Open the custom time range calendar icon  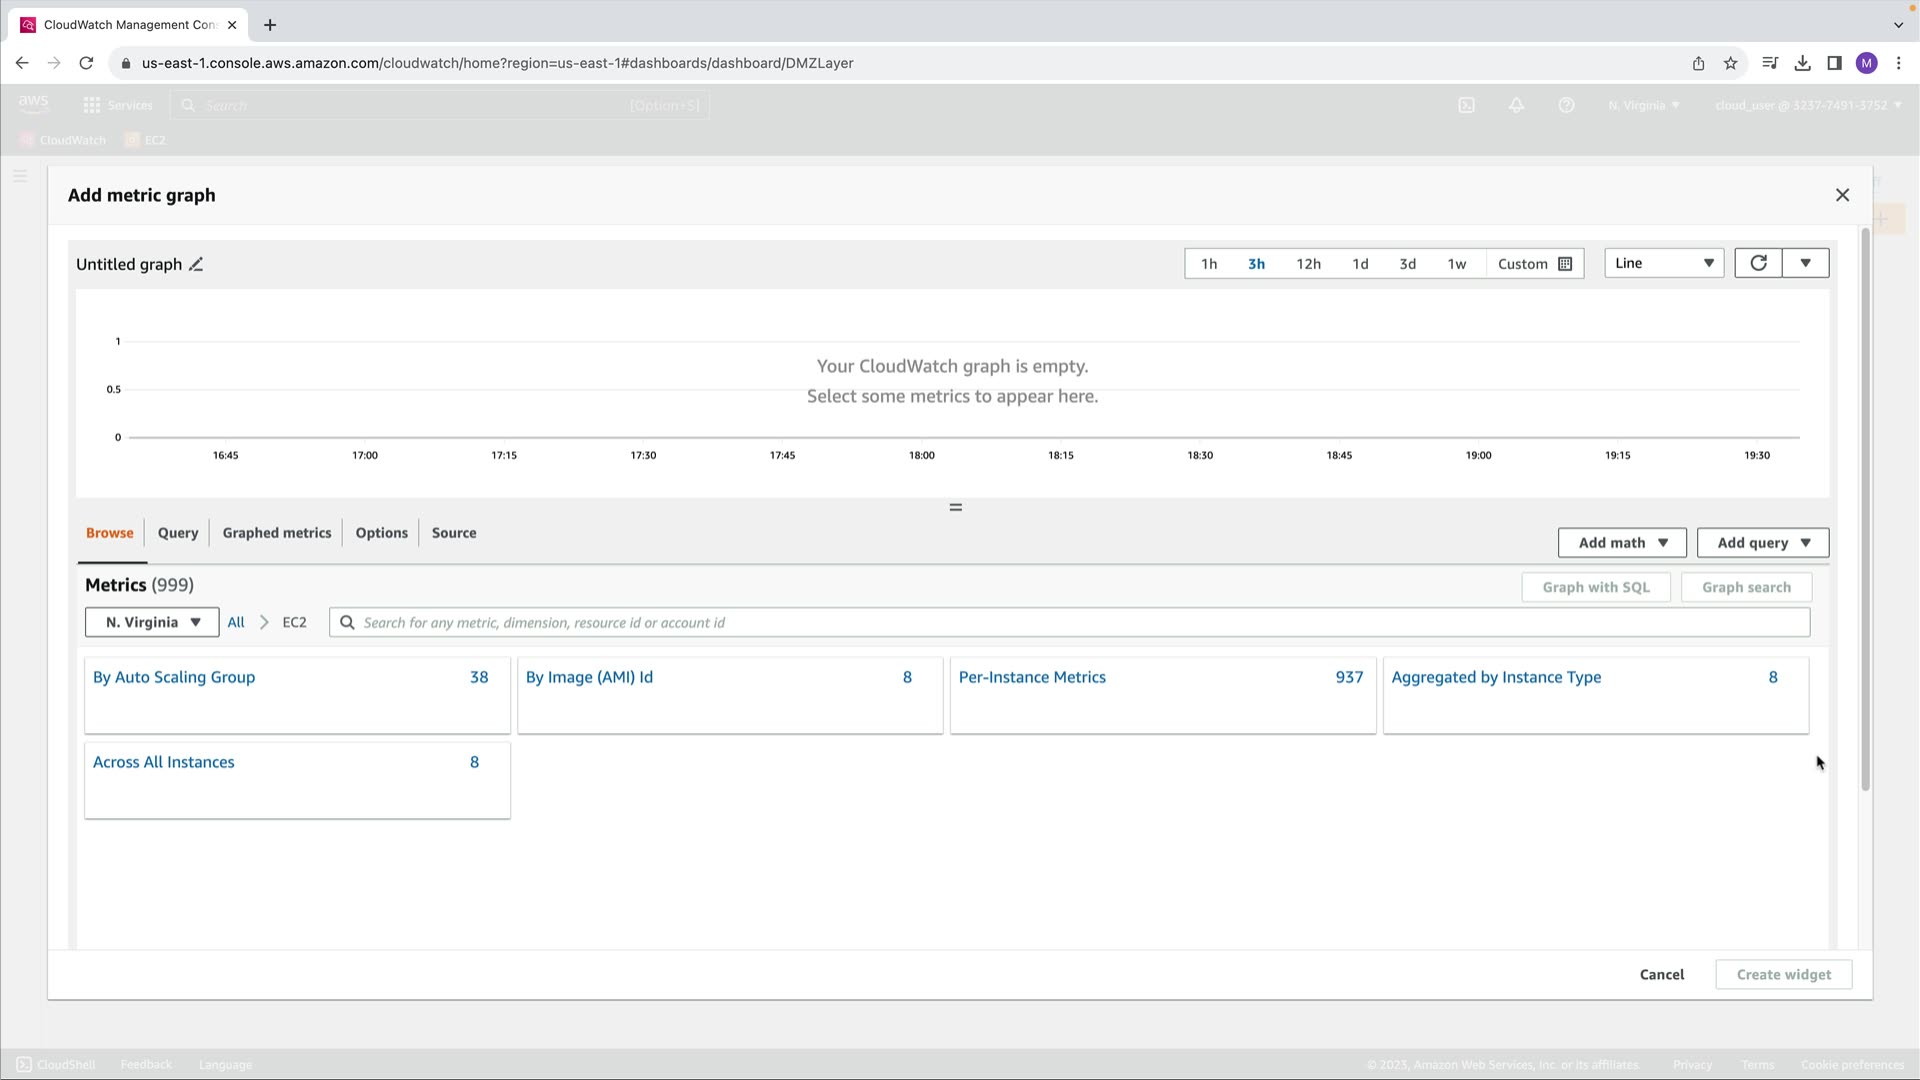click(1565, 264)
